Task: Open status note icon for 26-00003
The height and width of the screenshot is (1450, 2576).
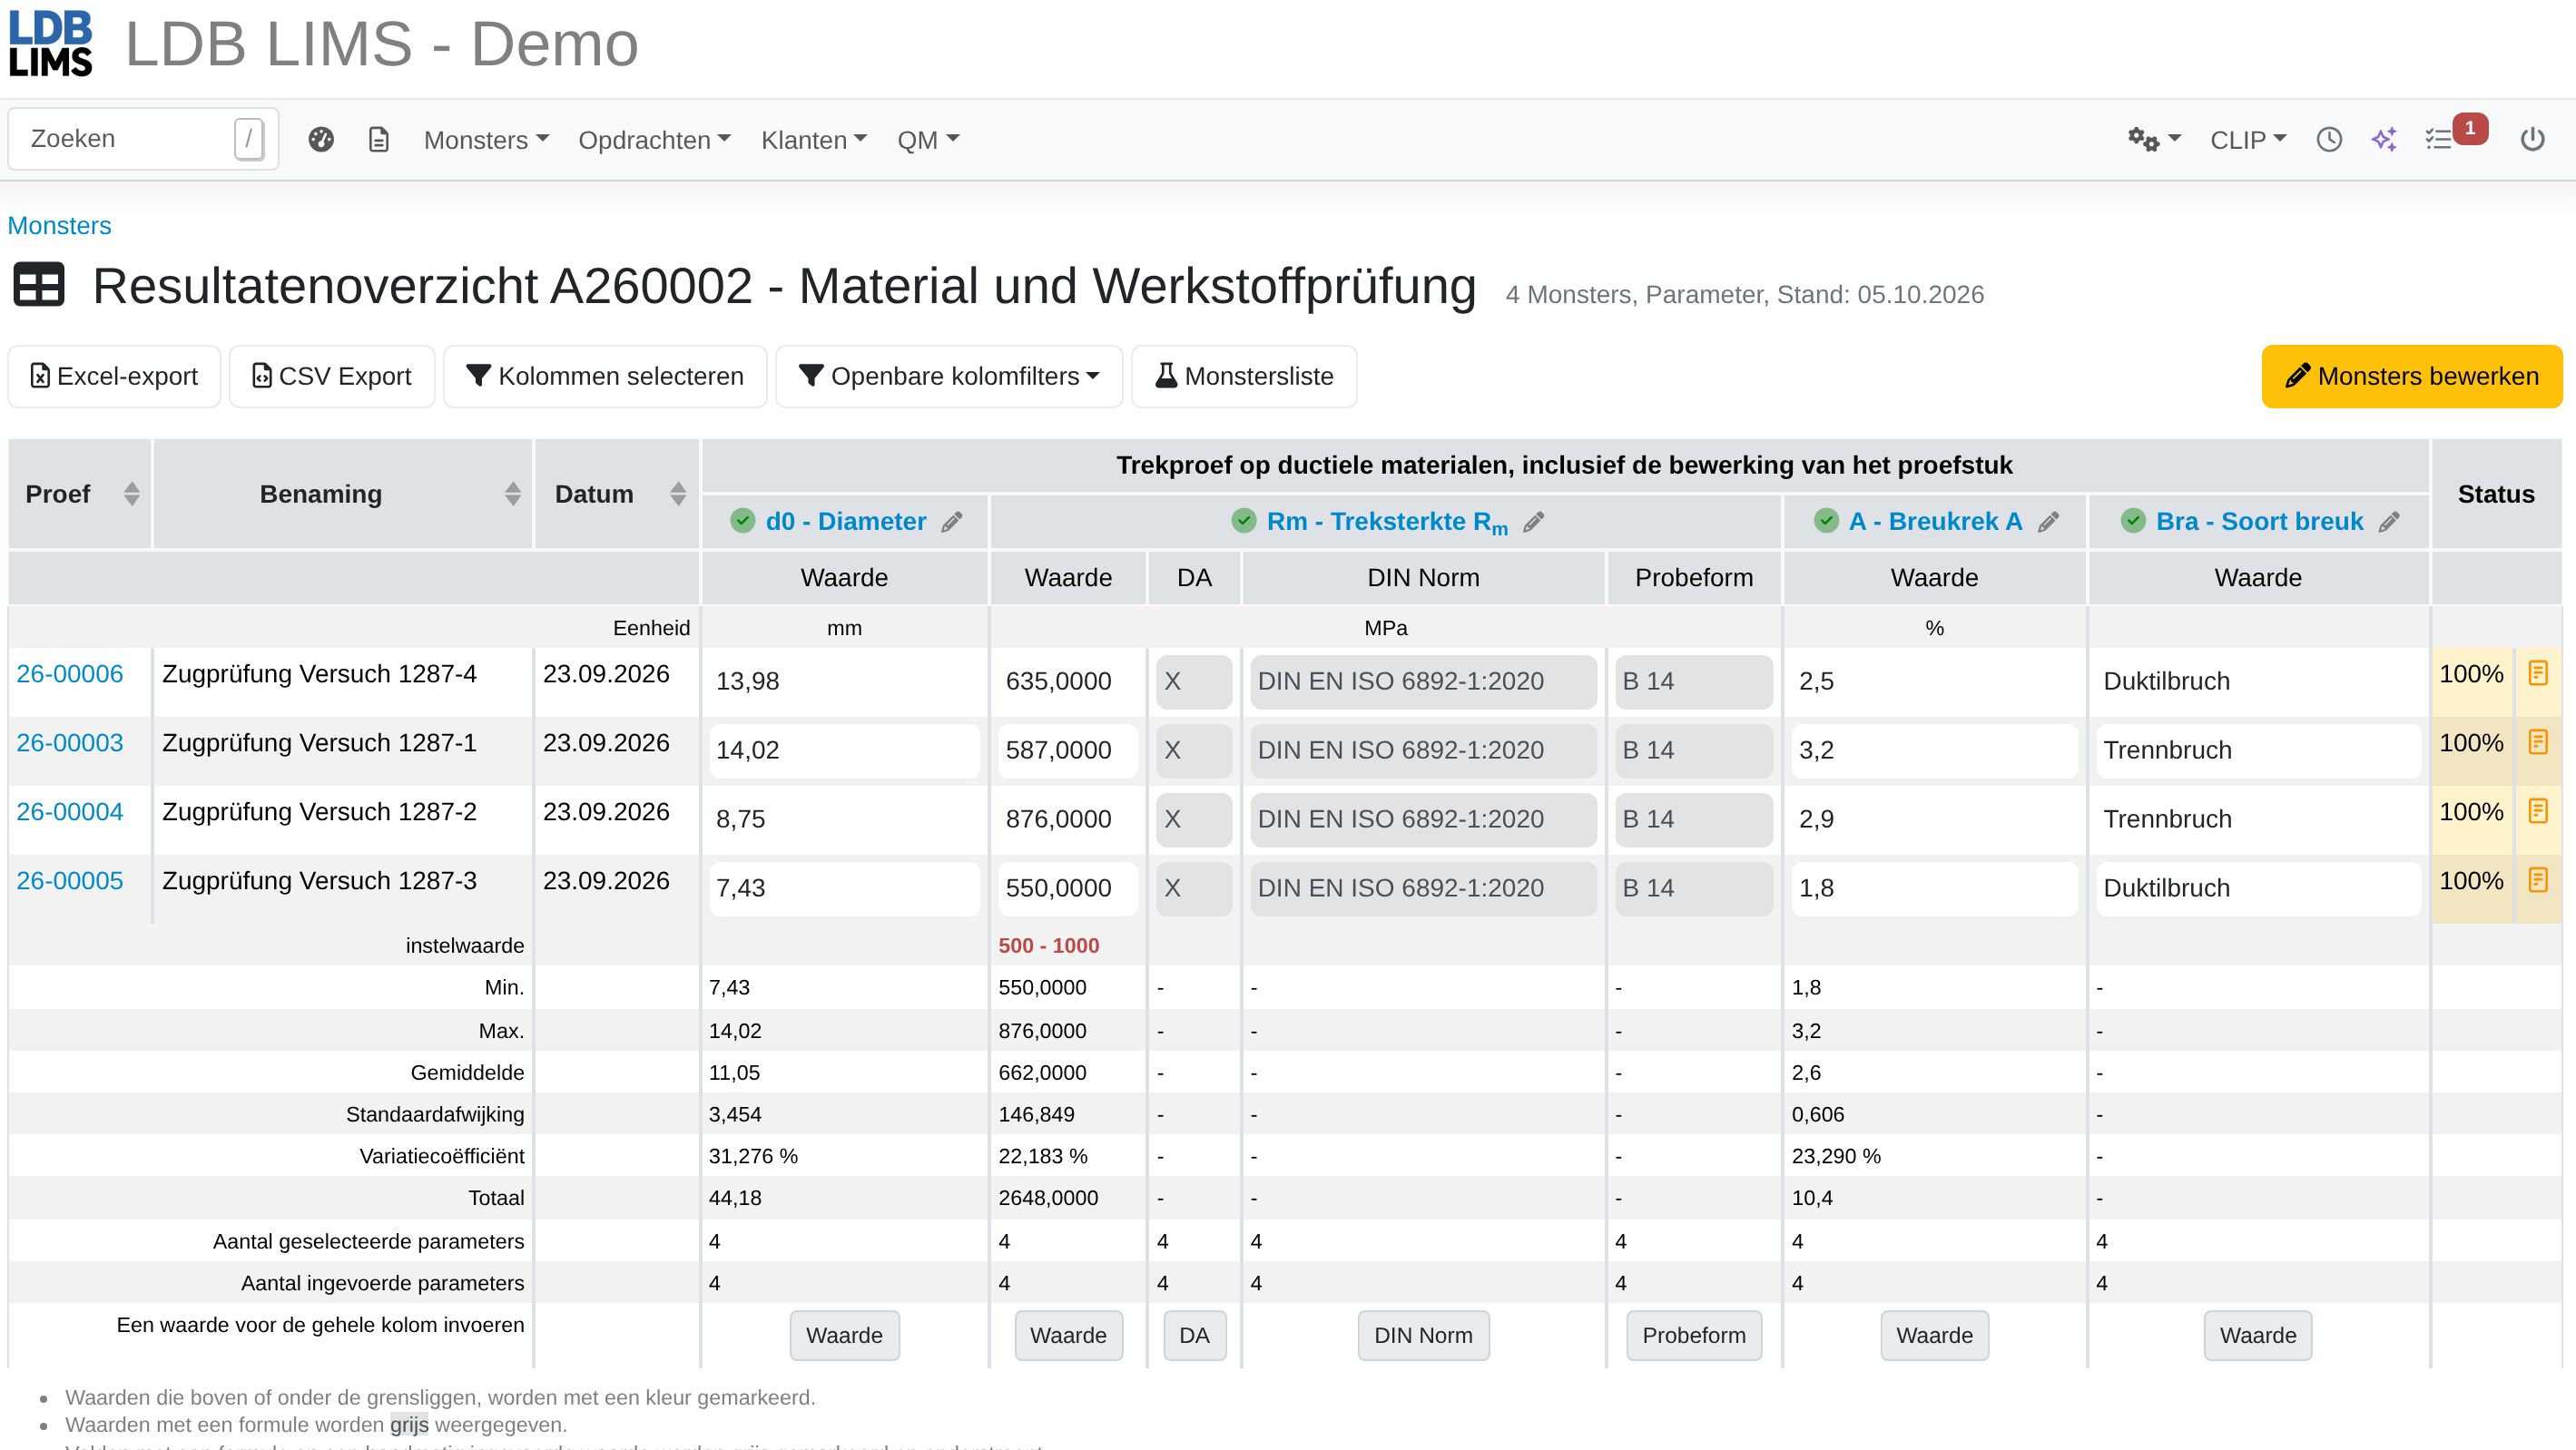Action: [x=2538, y=743]
